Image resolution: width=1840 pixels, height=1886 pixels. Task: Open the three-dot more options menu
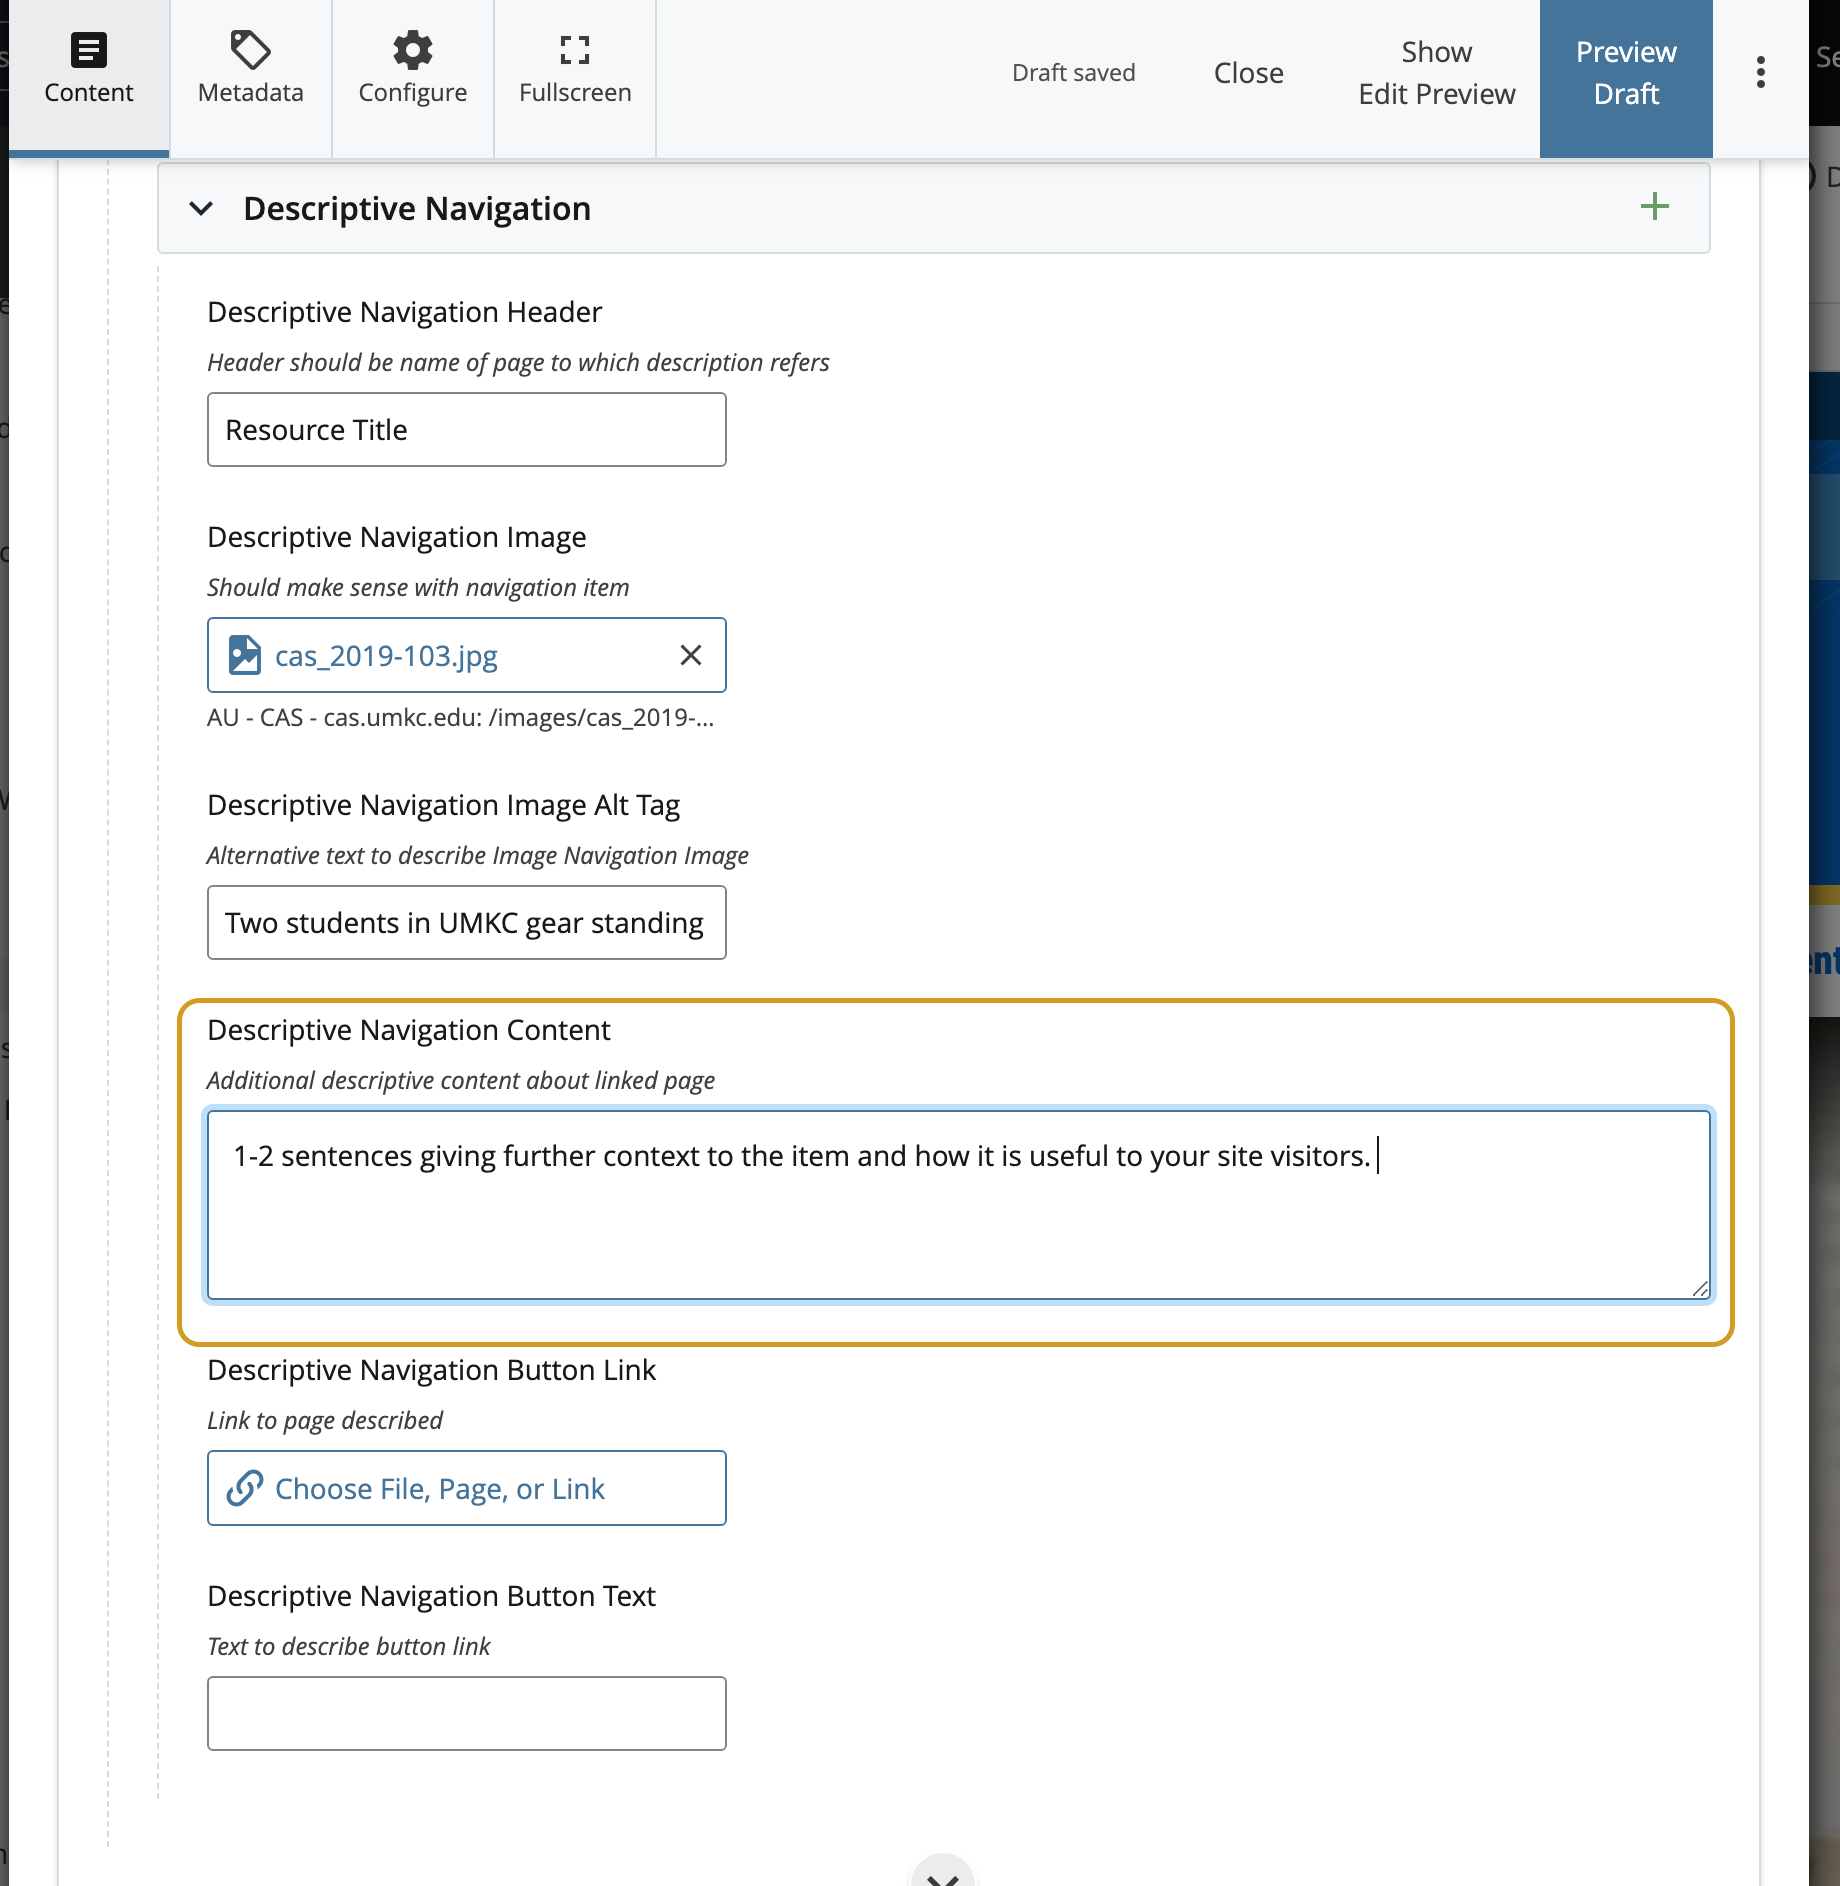click(1760, 72)
